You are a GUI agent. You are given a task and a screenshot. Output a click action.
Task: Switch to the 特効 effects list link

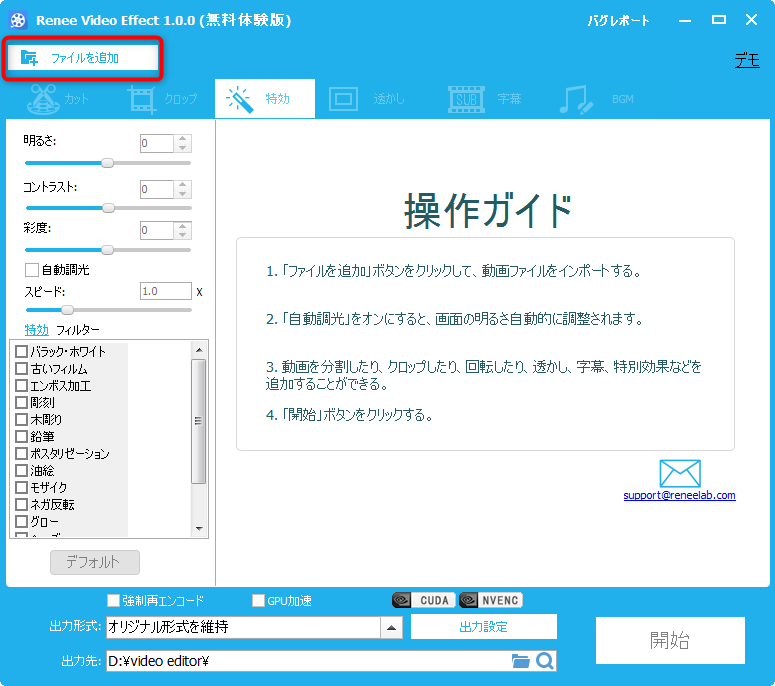coord(37,330)
